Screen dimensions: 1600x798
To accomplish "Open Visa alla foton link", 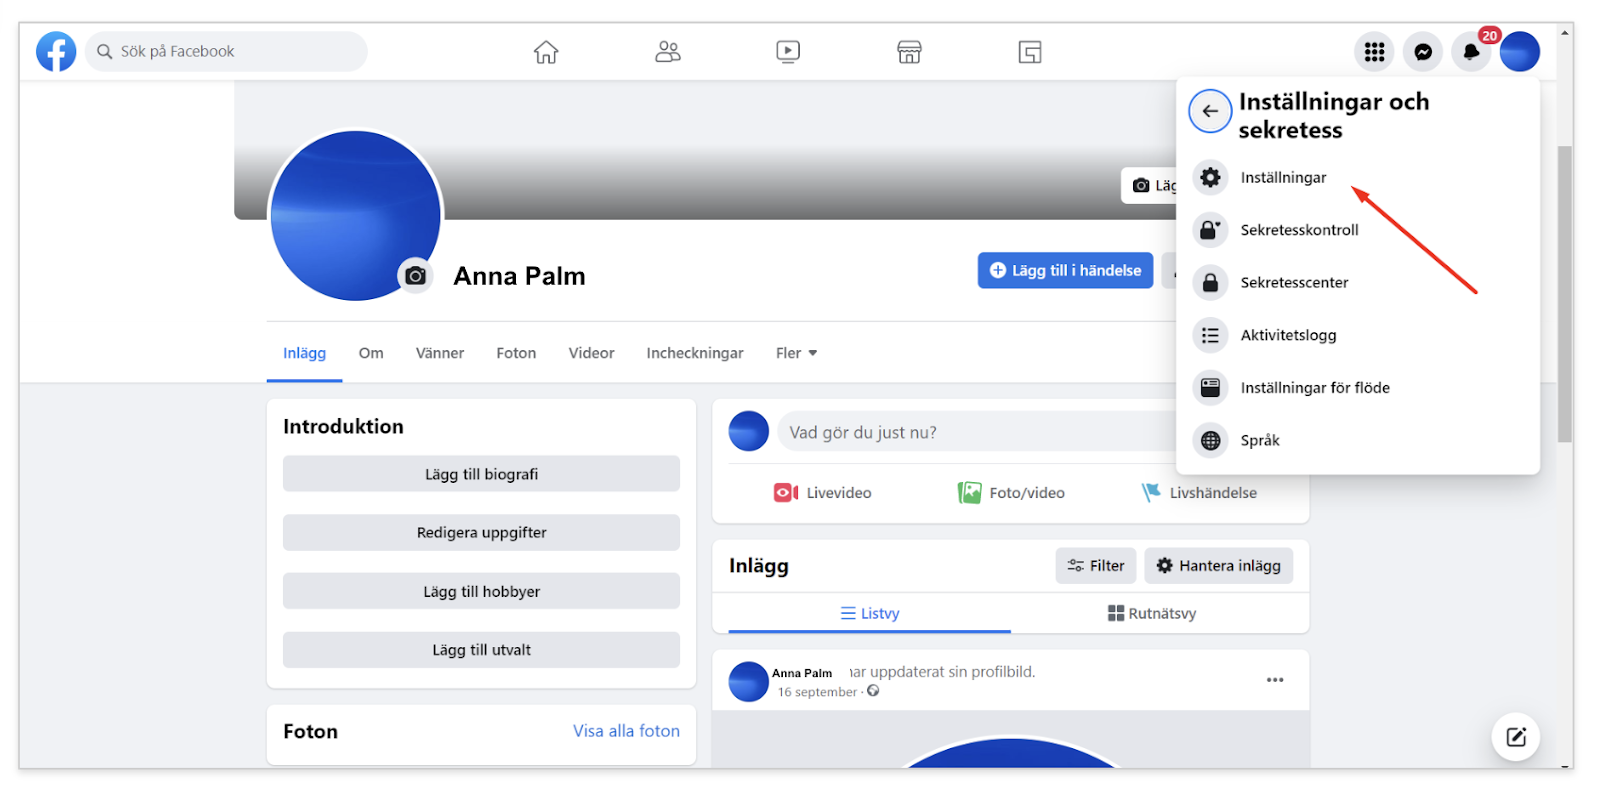I will coord(626,731).
